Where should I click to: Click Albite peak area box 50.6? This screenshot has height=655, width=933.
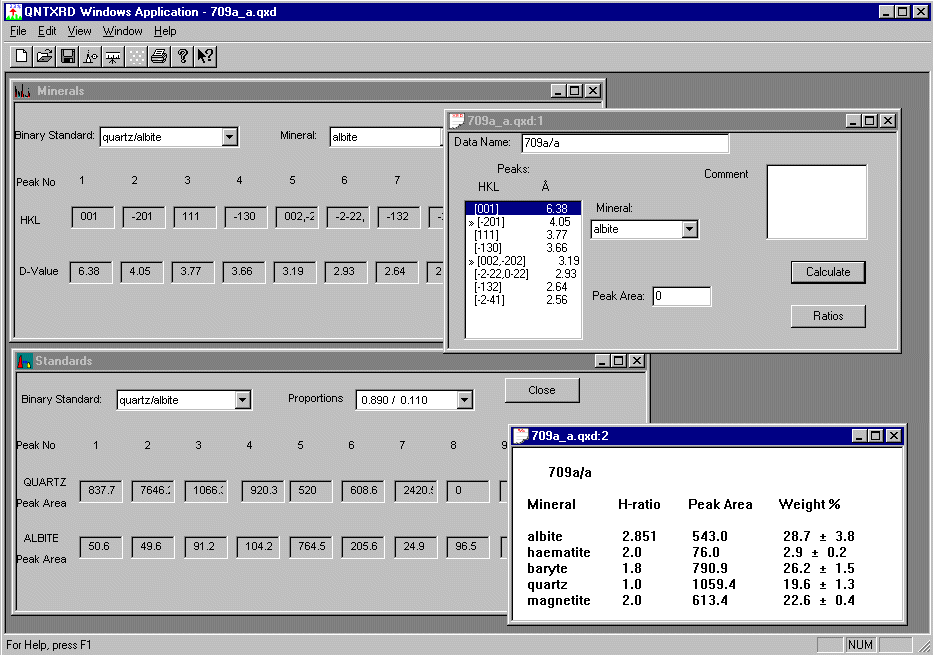(101, 547)
